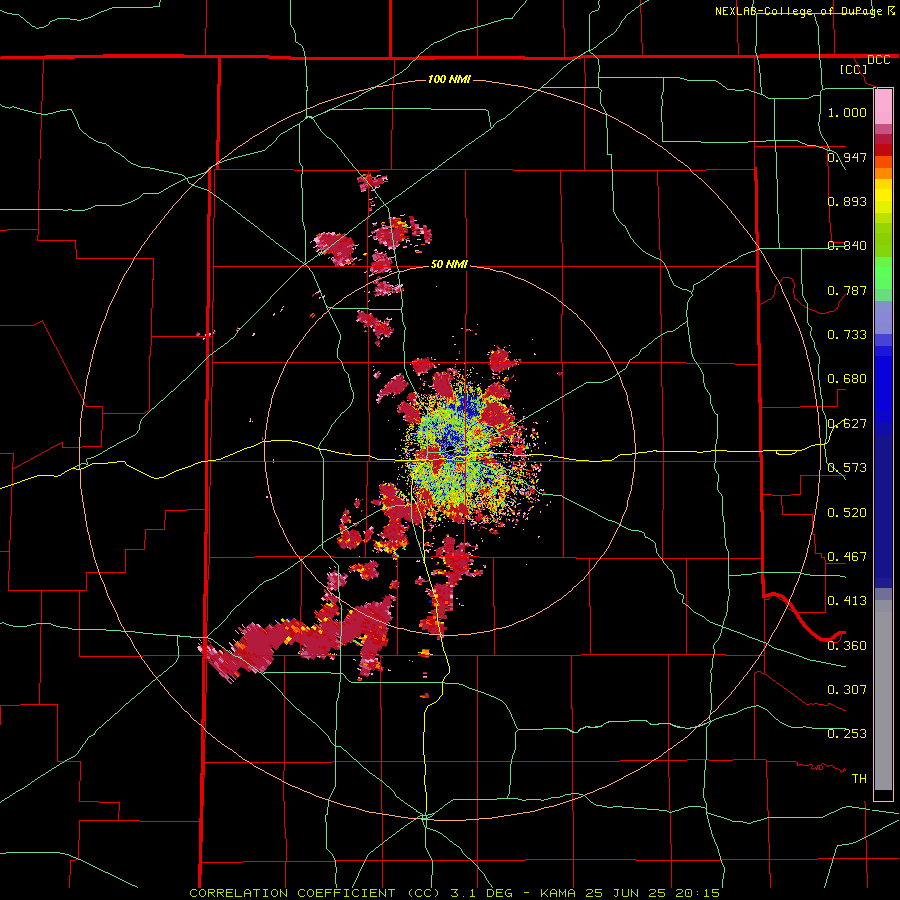Select the 0.627 legend value
This screenshot has height=900, width=900.
coord(847,423)
